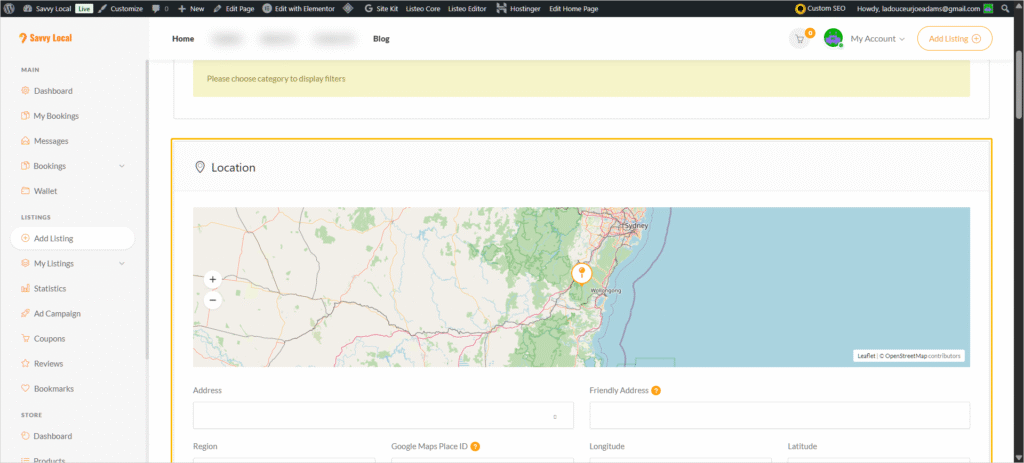Open the Blog menu item

coord(381,39)
